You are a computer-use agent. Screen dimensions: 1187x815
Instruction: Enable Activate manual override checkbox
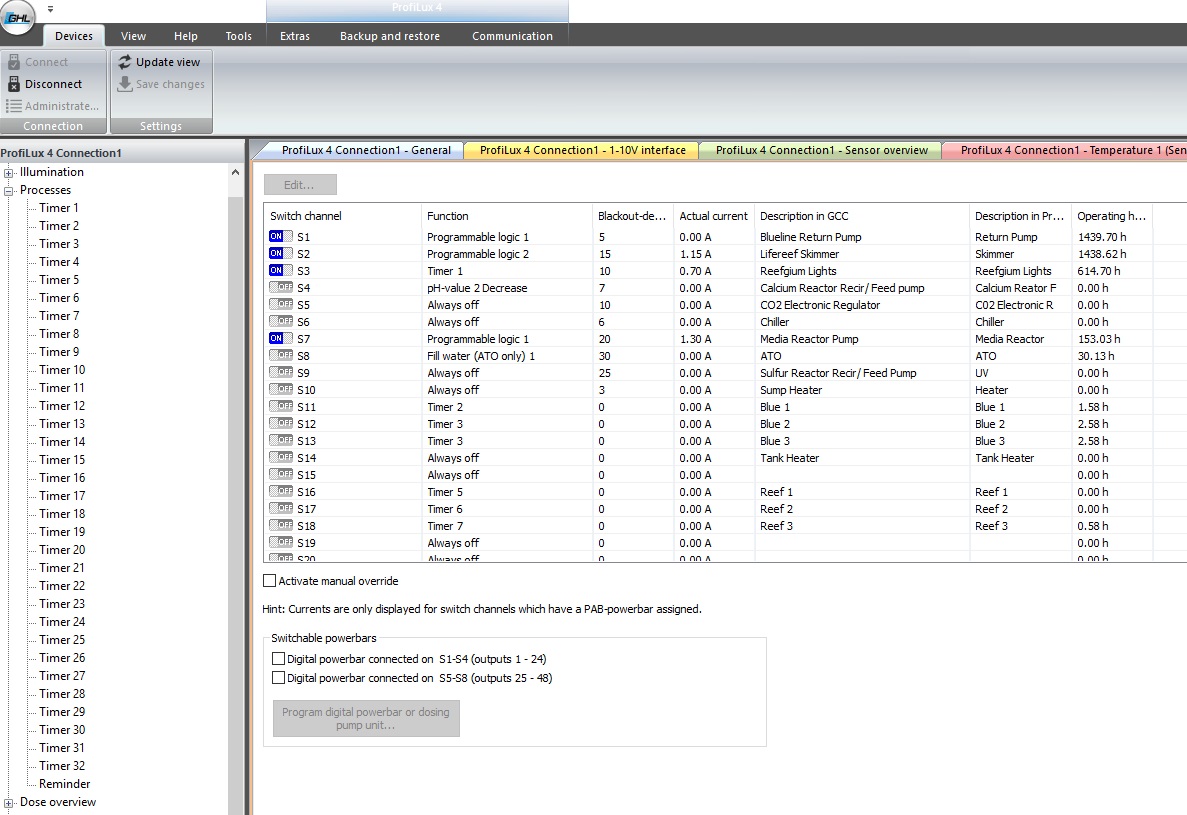269,580
